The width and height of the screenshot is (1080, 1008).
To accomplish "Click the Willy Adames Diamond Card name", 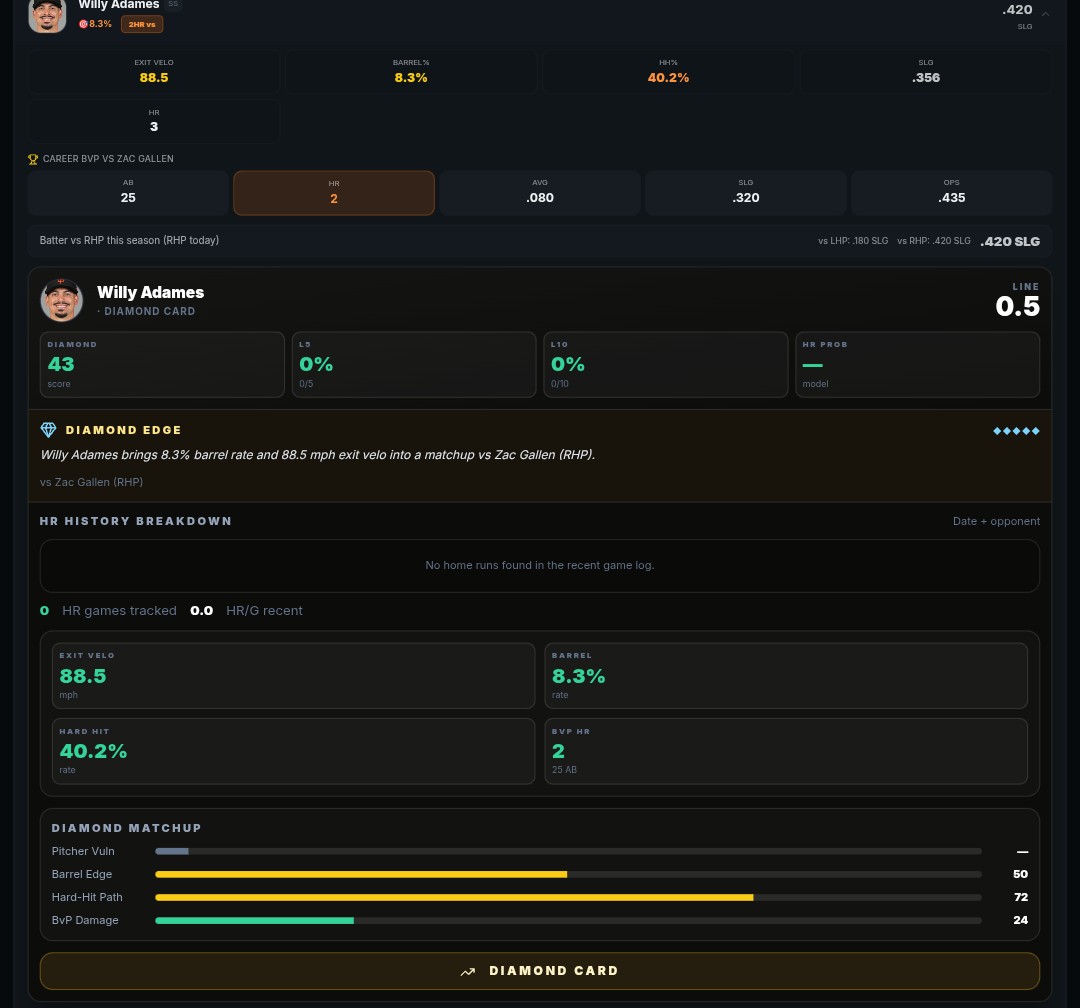I will coord(151,292).
